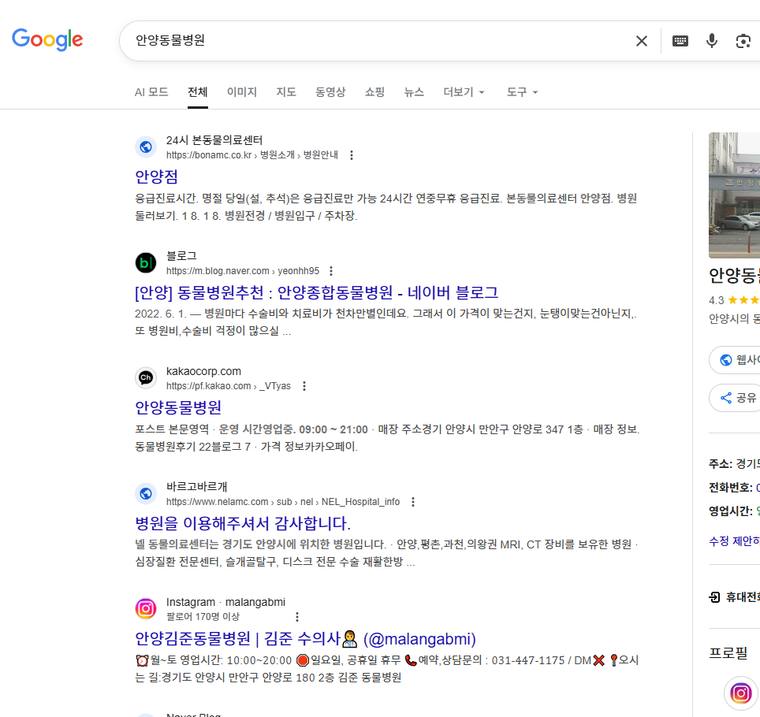Open the 지도 tab
This screenshot has height=717, width=760.
pyautogui.click(x=286, y=92)
